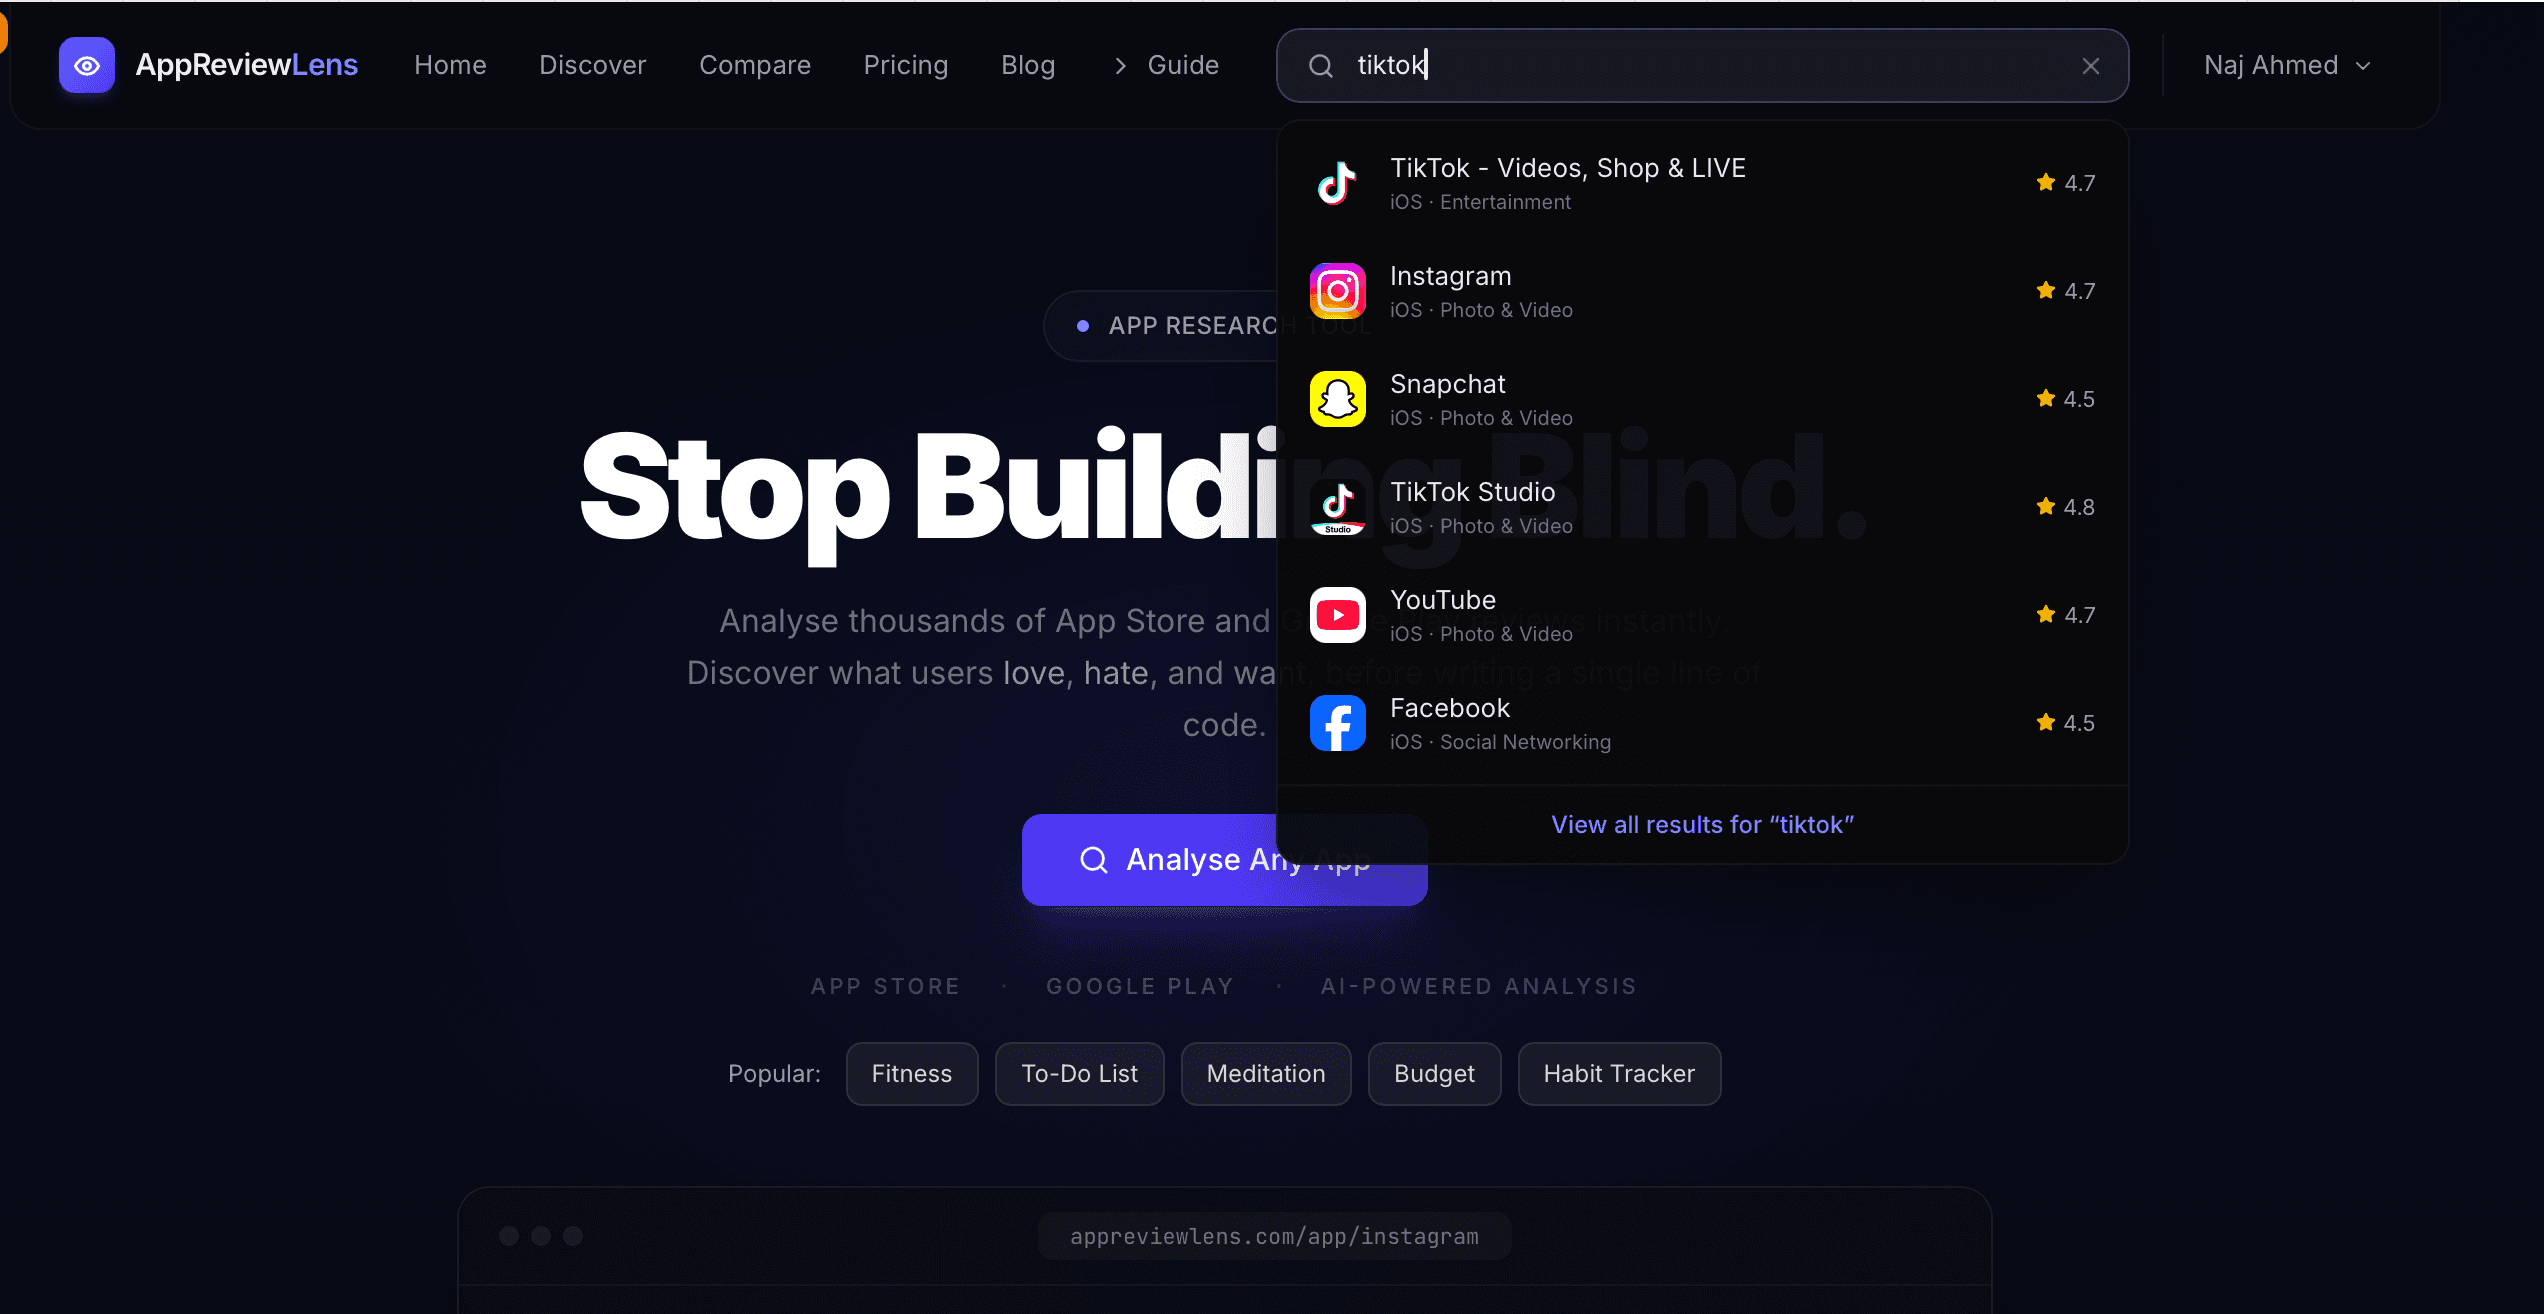The width and height of the screenshot is (2544, 1314).
Task: Go to the Pricing page
Action: (906, 65)
